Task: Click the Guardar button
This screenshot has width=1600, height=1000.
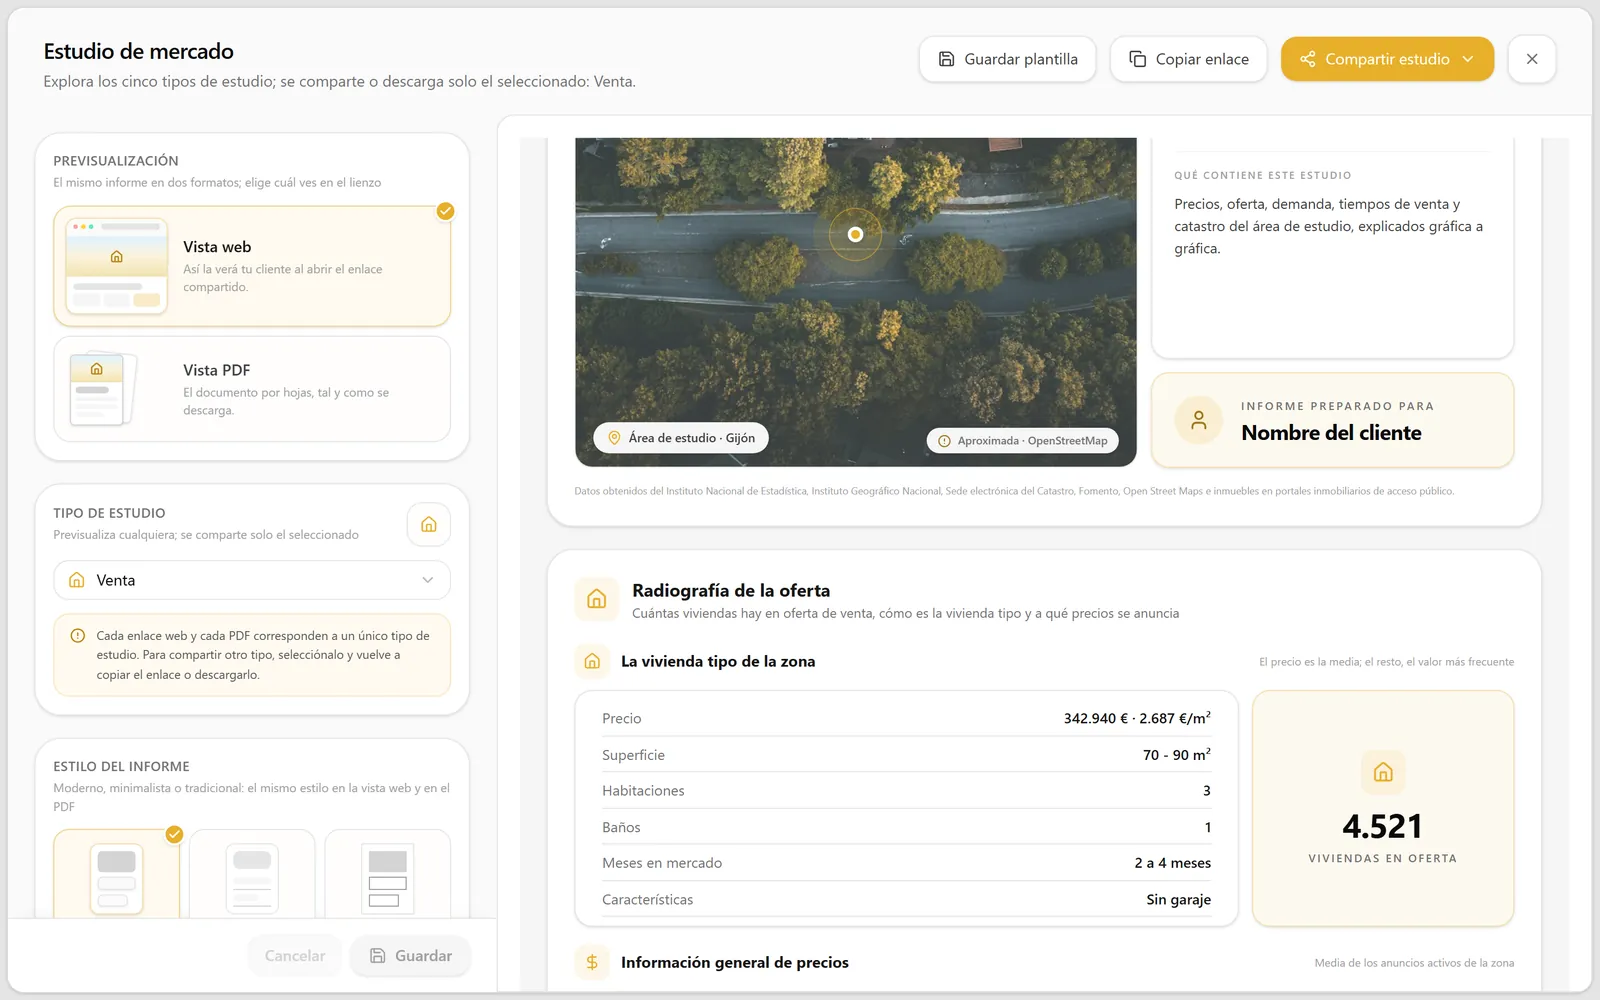Action: point(410,956)
